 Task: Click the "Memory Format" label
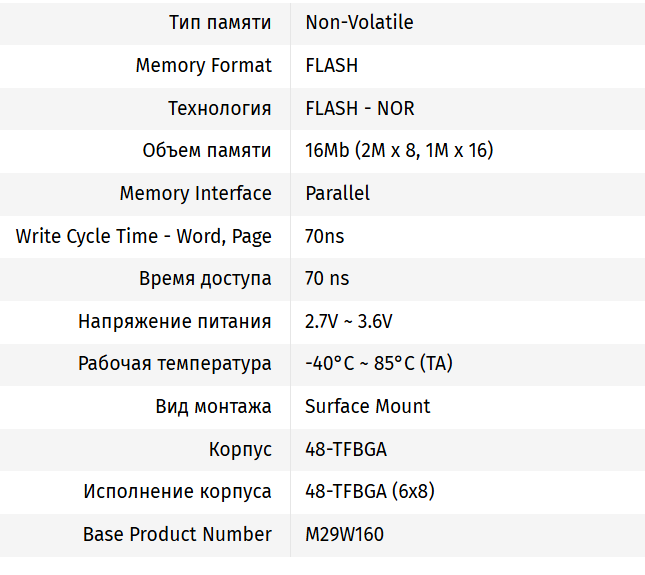click(x=203, y=66)
